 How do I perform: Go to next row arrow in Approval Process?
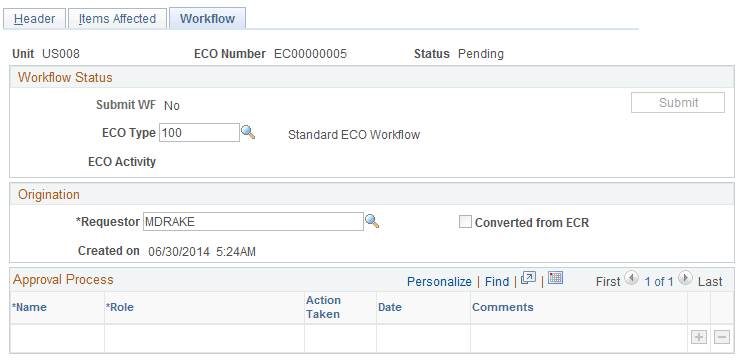point(685,278)
